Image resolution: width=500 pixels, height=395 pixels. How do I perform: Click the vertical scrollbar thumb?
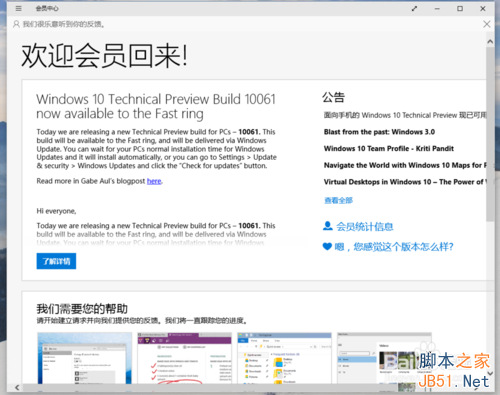point(490,134)
